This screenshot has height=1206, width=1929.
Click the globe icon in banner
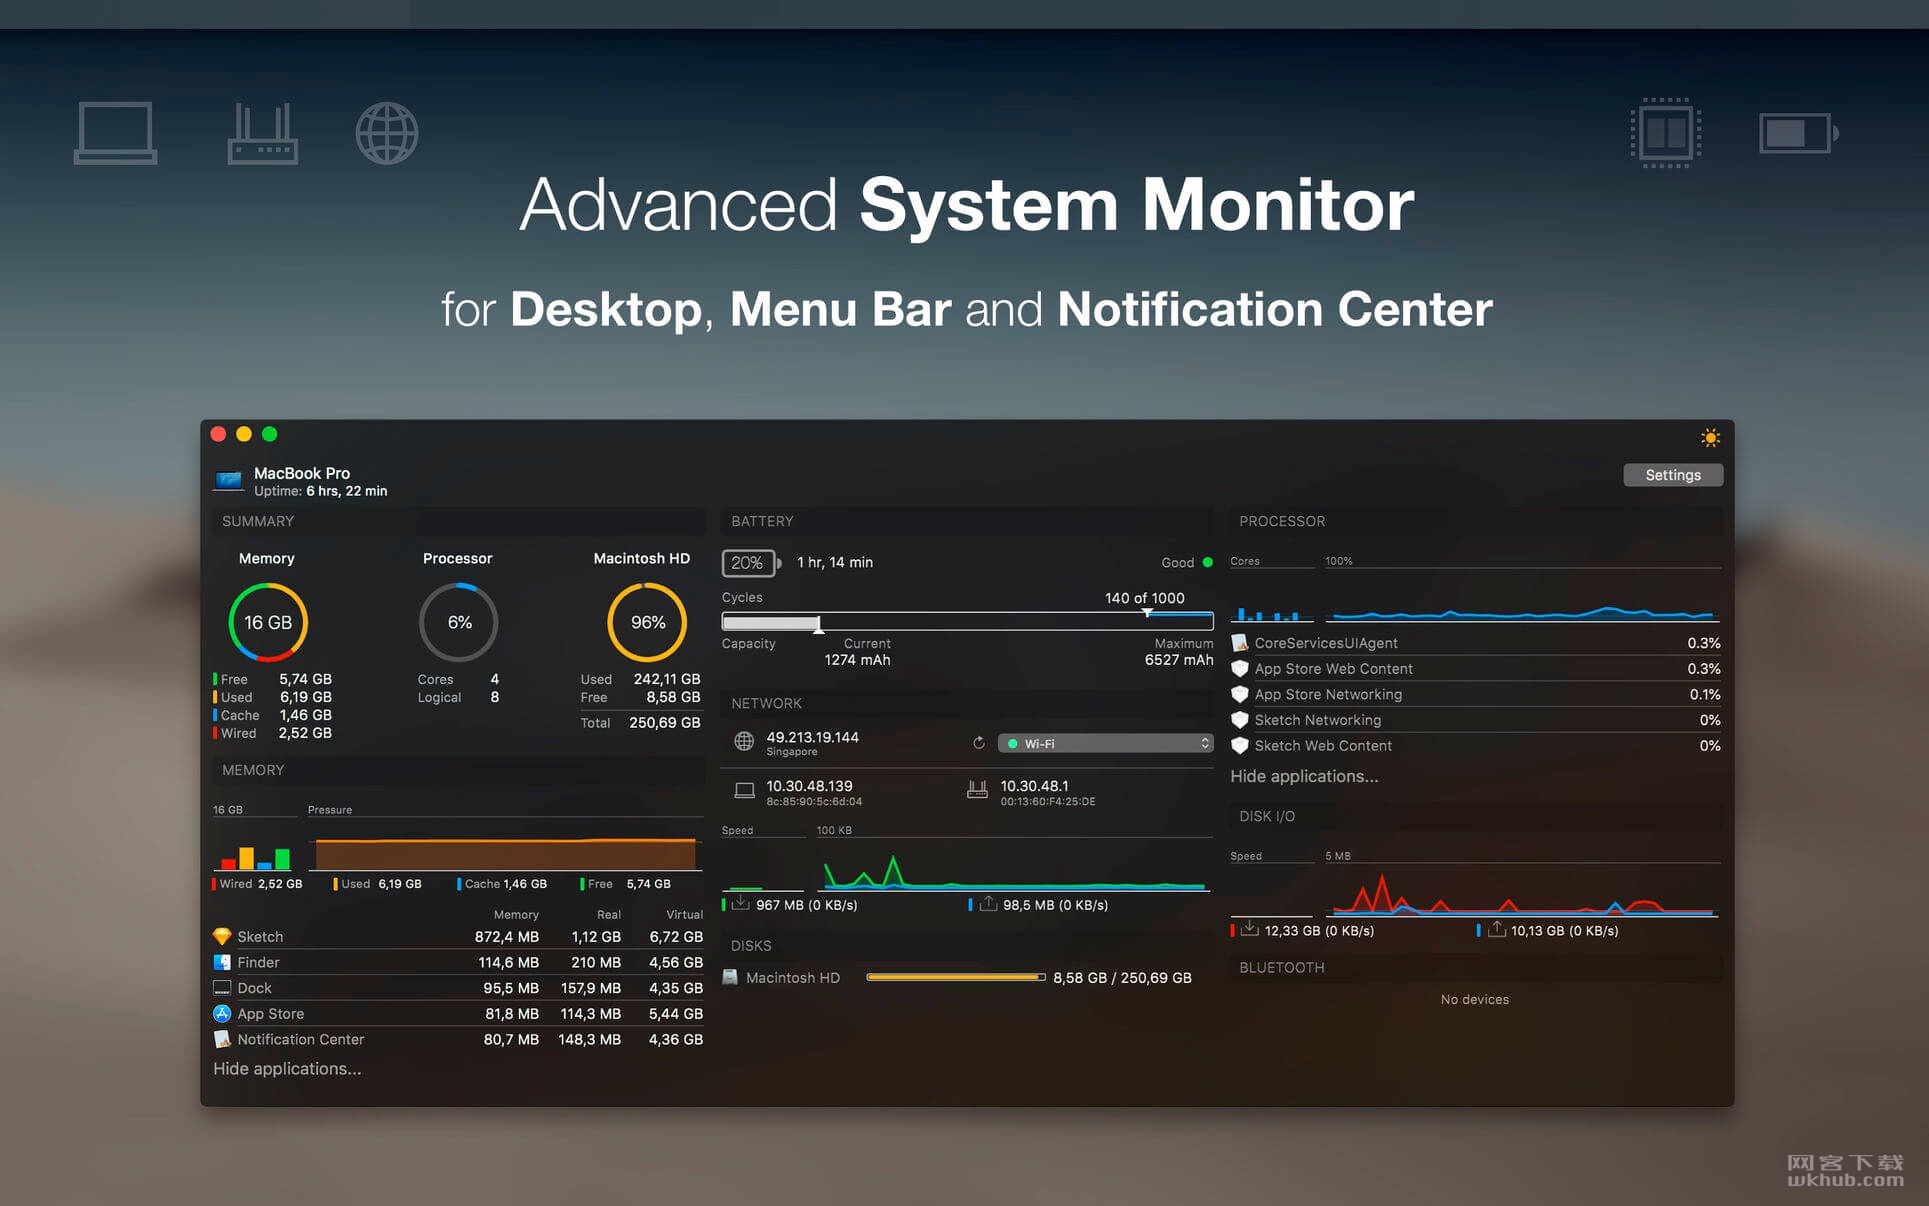[387, 133]
